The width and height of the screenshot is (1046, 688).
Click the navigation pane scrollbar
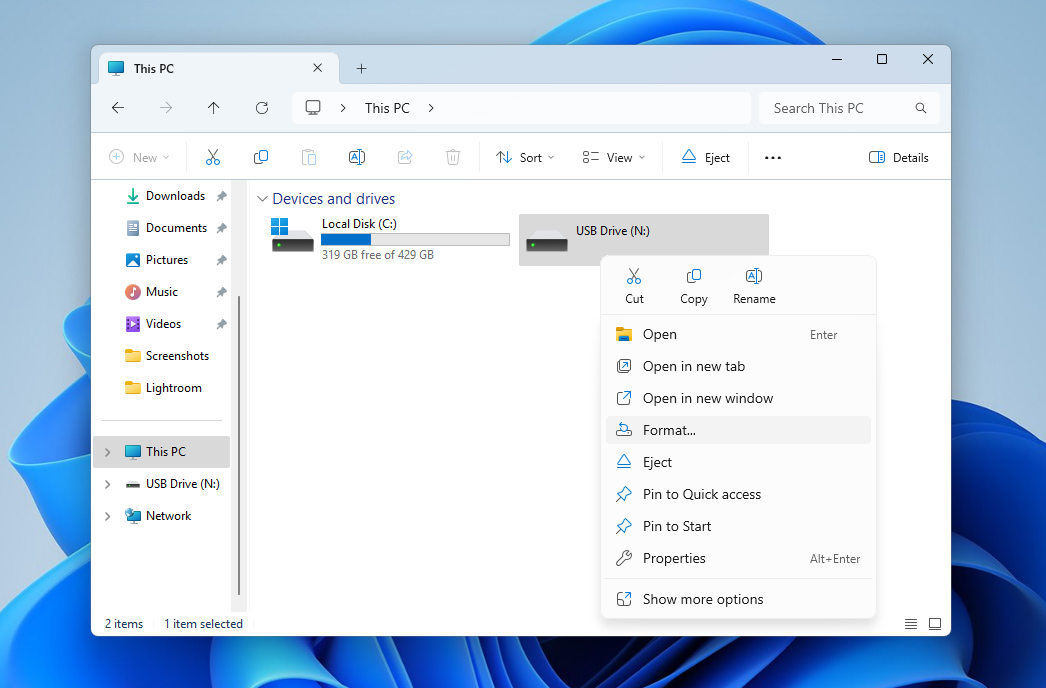pyautogui.click(x=239, y=446)
